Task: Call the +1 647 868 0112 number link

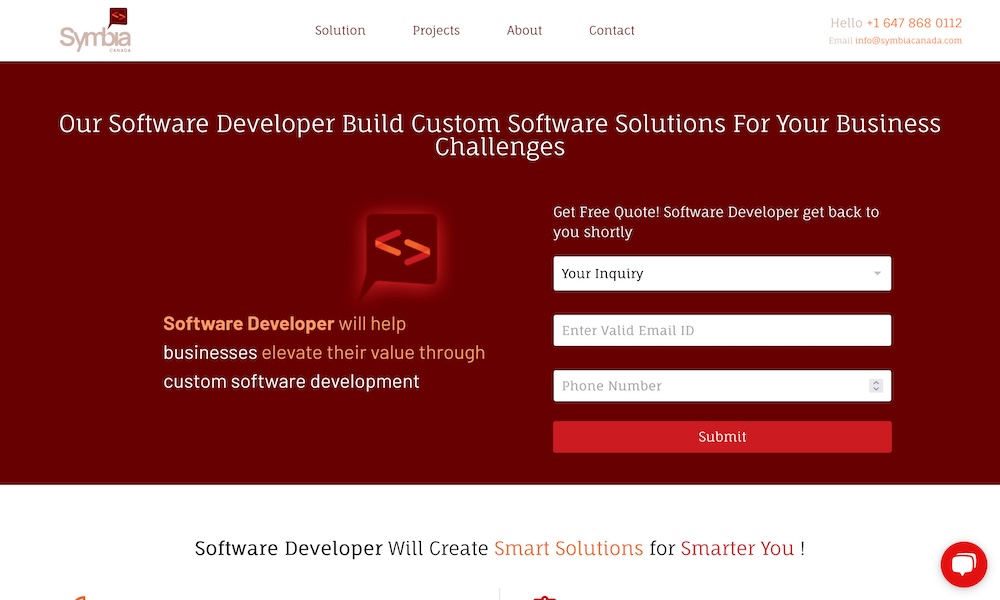Action: pyautogui.click(x=914, y=23)
